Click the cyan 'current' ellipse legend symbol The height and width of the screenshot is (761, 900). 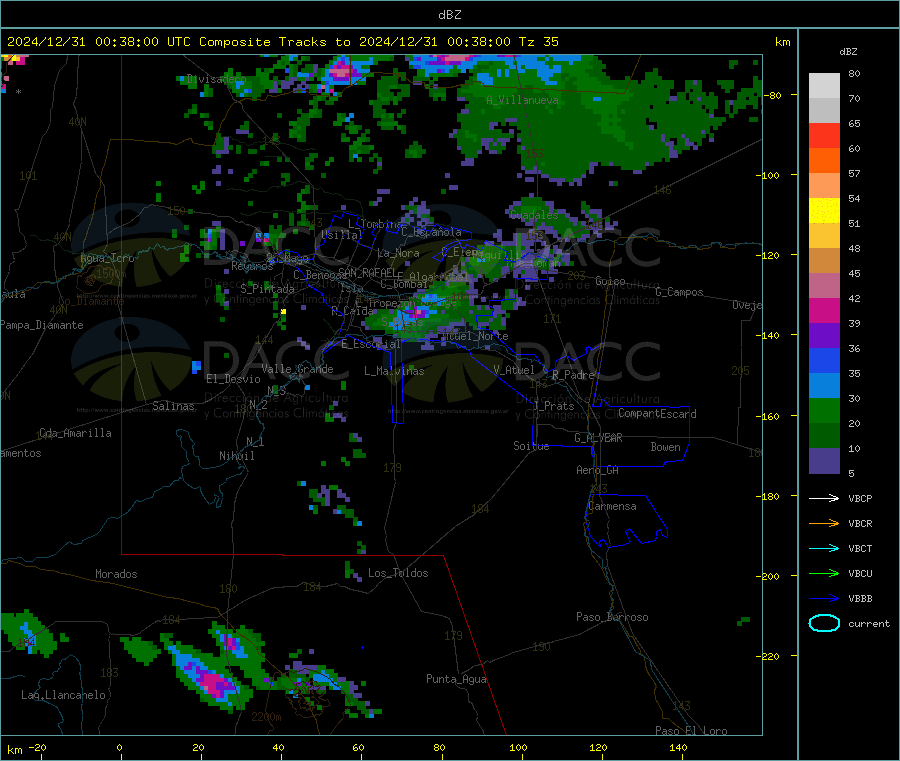[824, 623]
